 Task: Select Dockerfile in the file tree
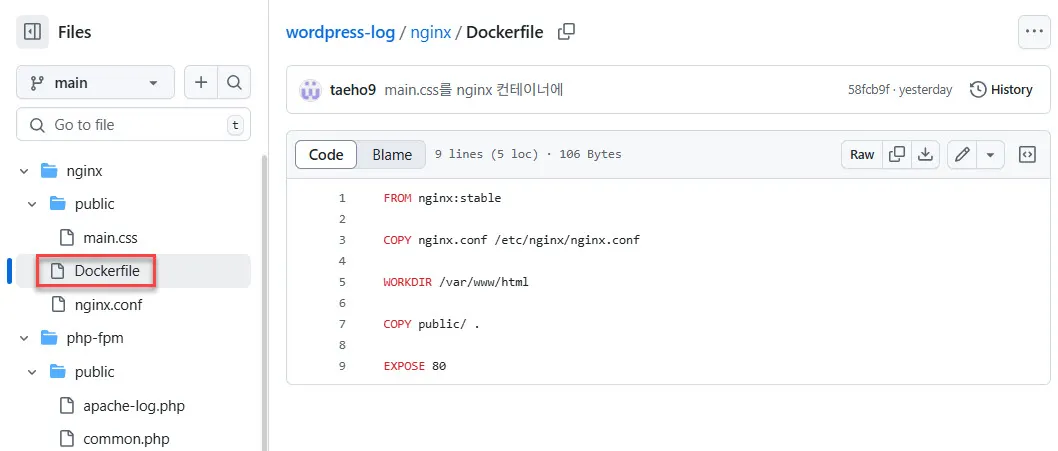134,271
